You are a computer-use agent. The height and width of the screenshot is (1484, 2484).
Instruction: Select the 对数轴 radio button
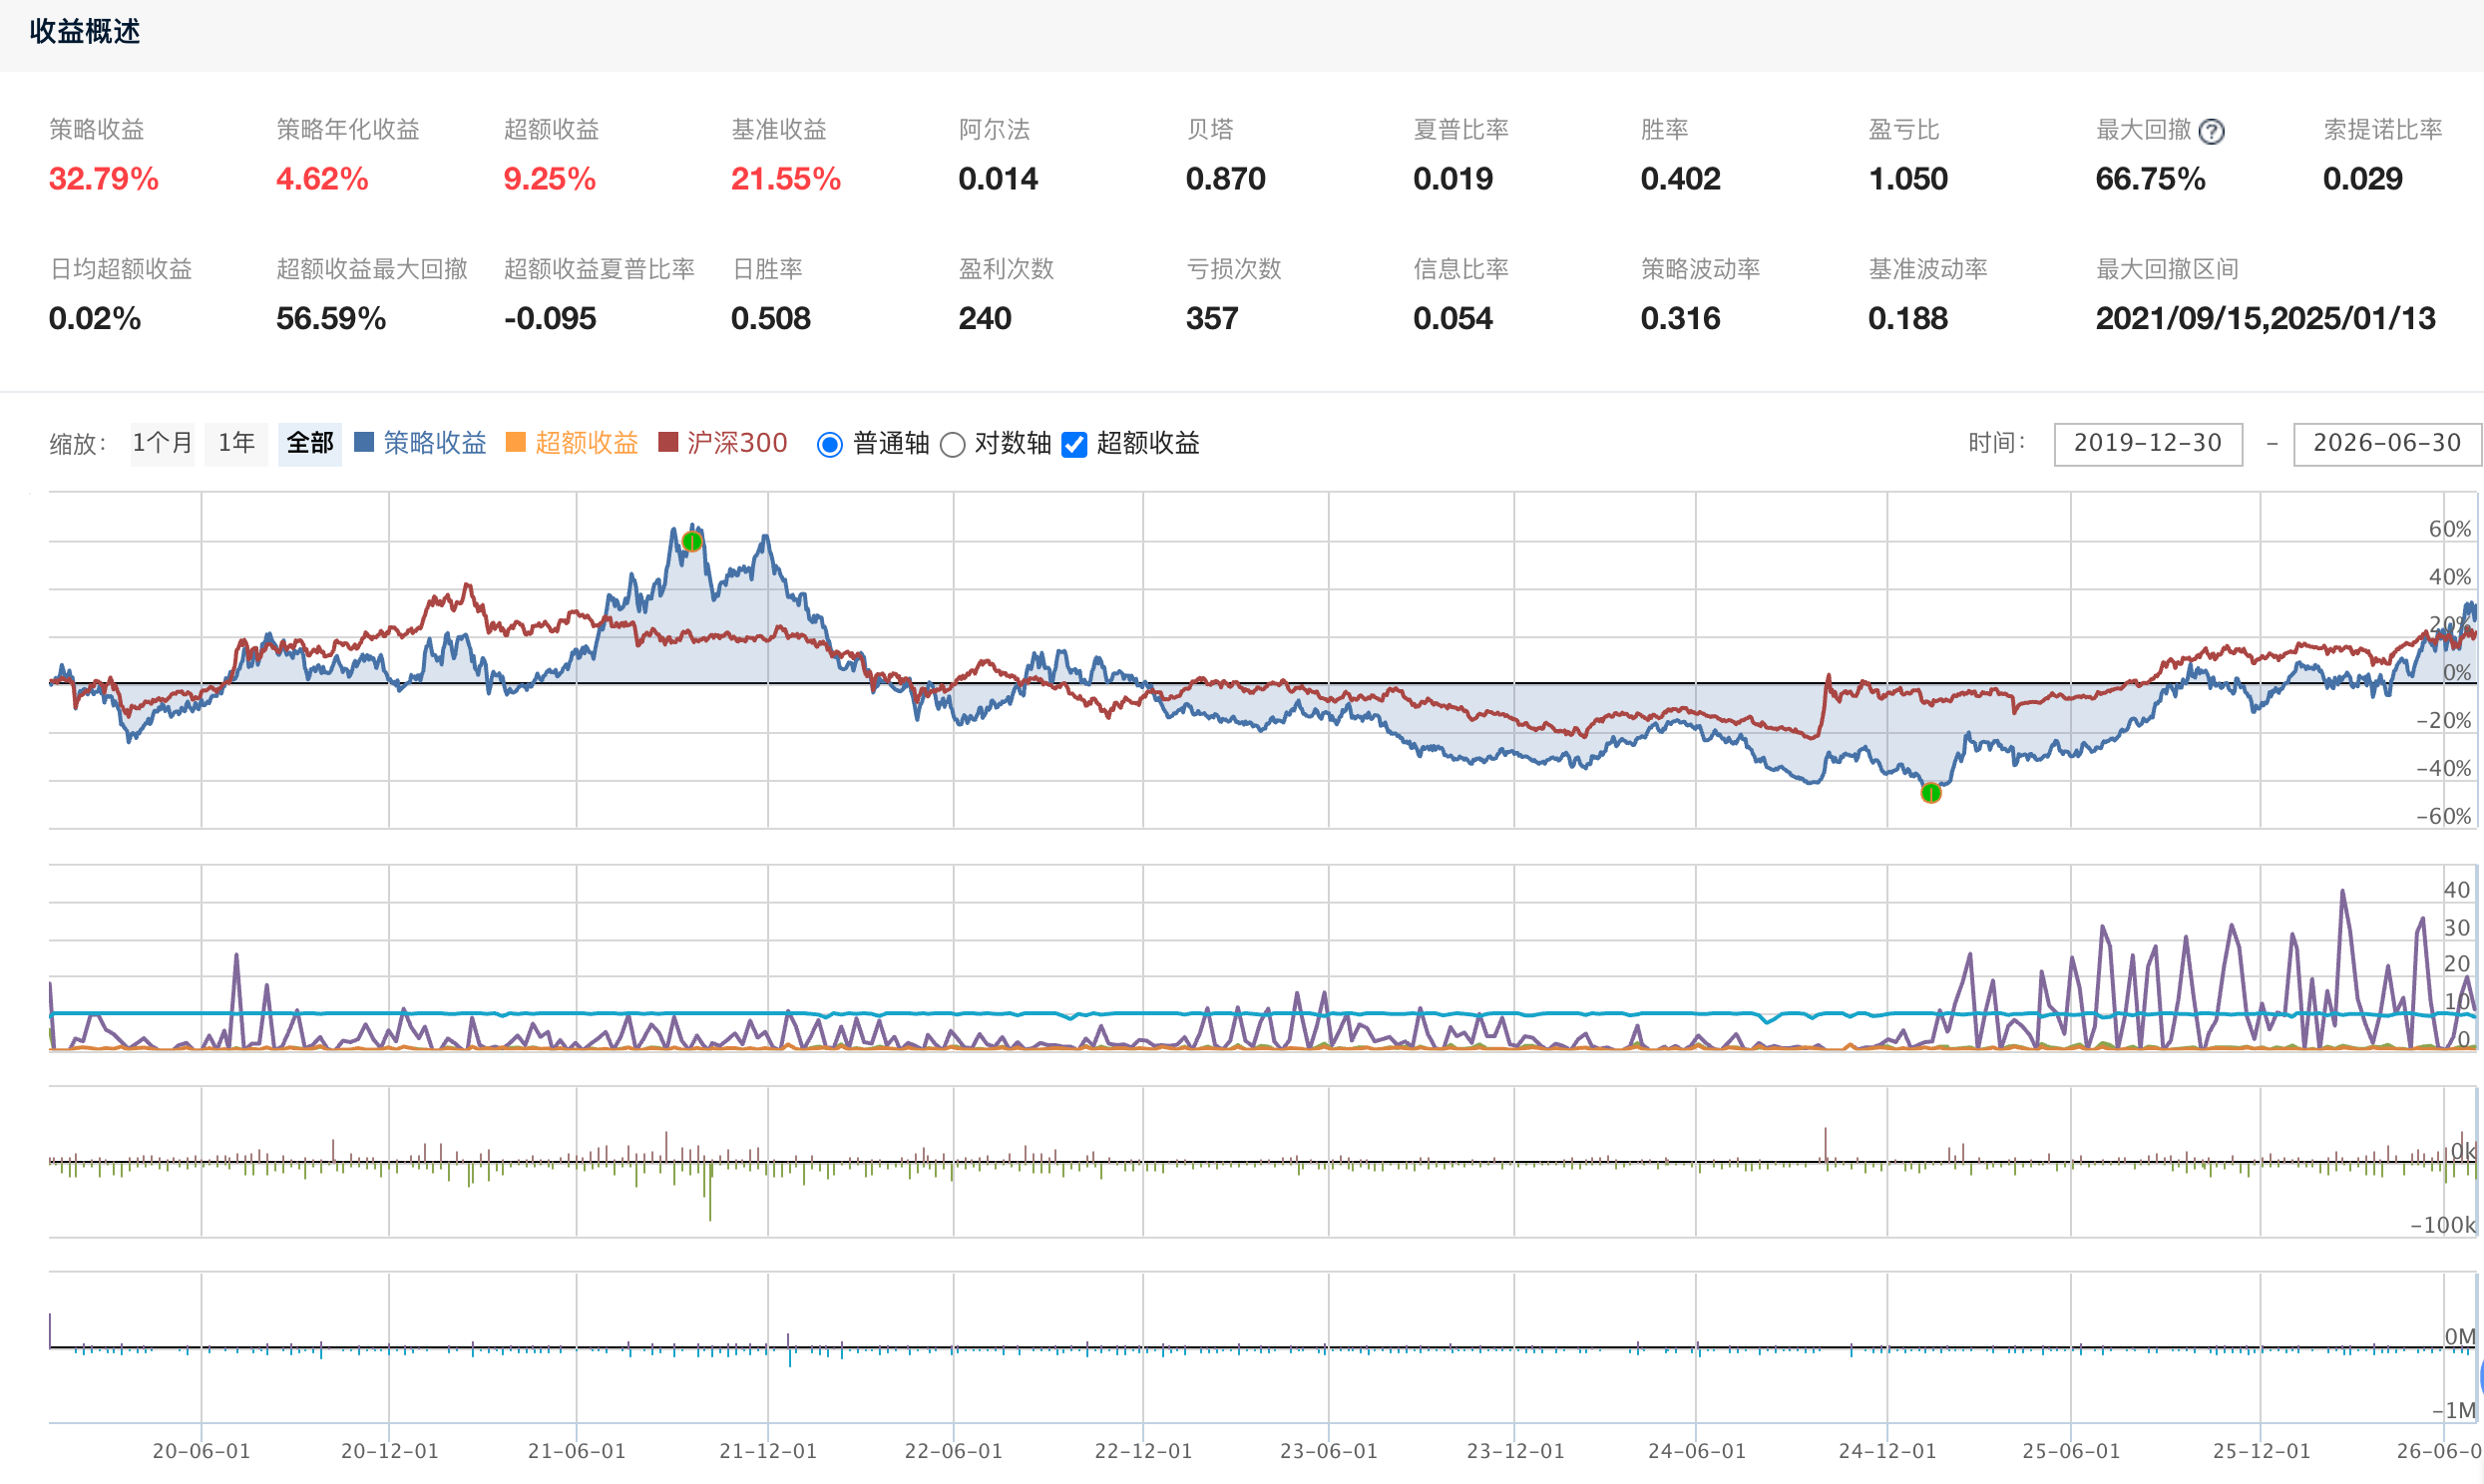click(952, 444)
